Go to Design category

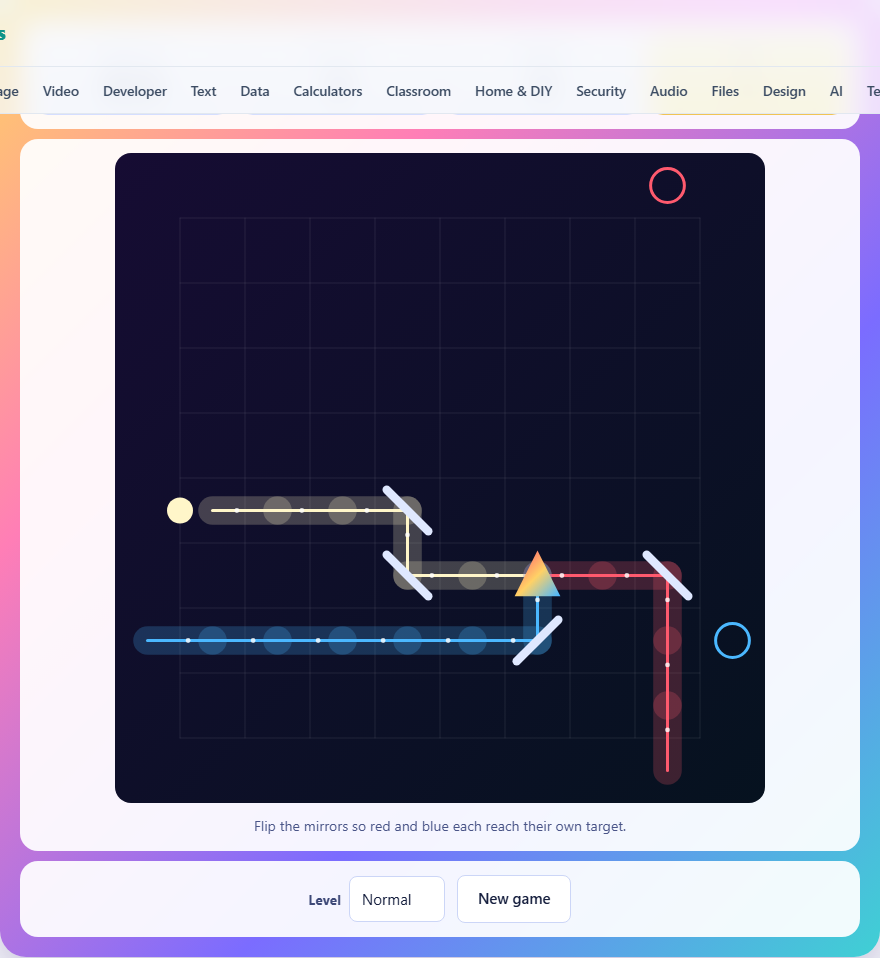(784, 91)
